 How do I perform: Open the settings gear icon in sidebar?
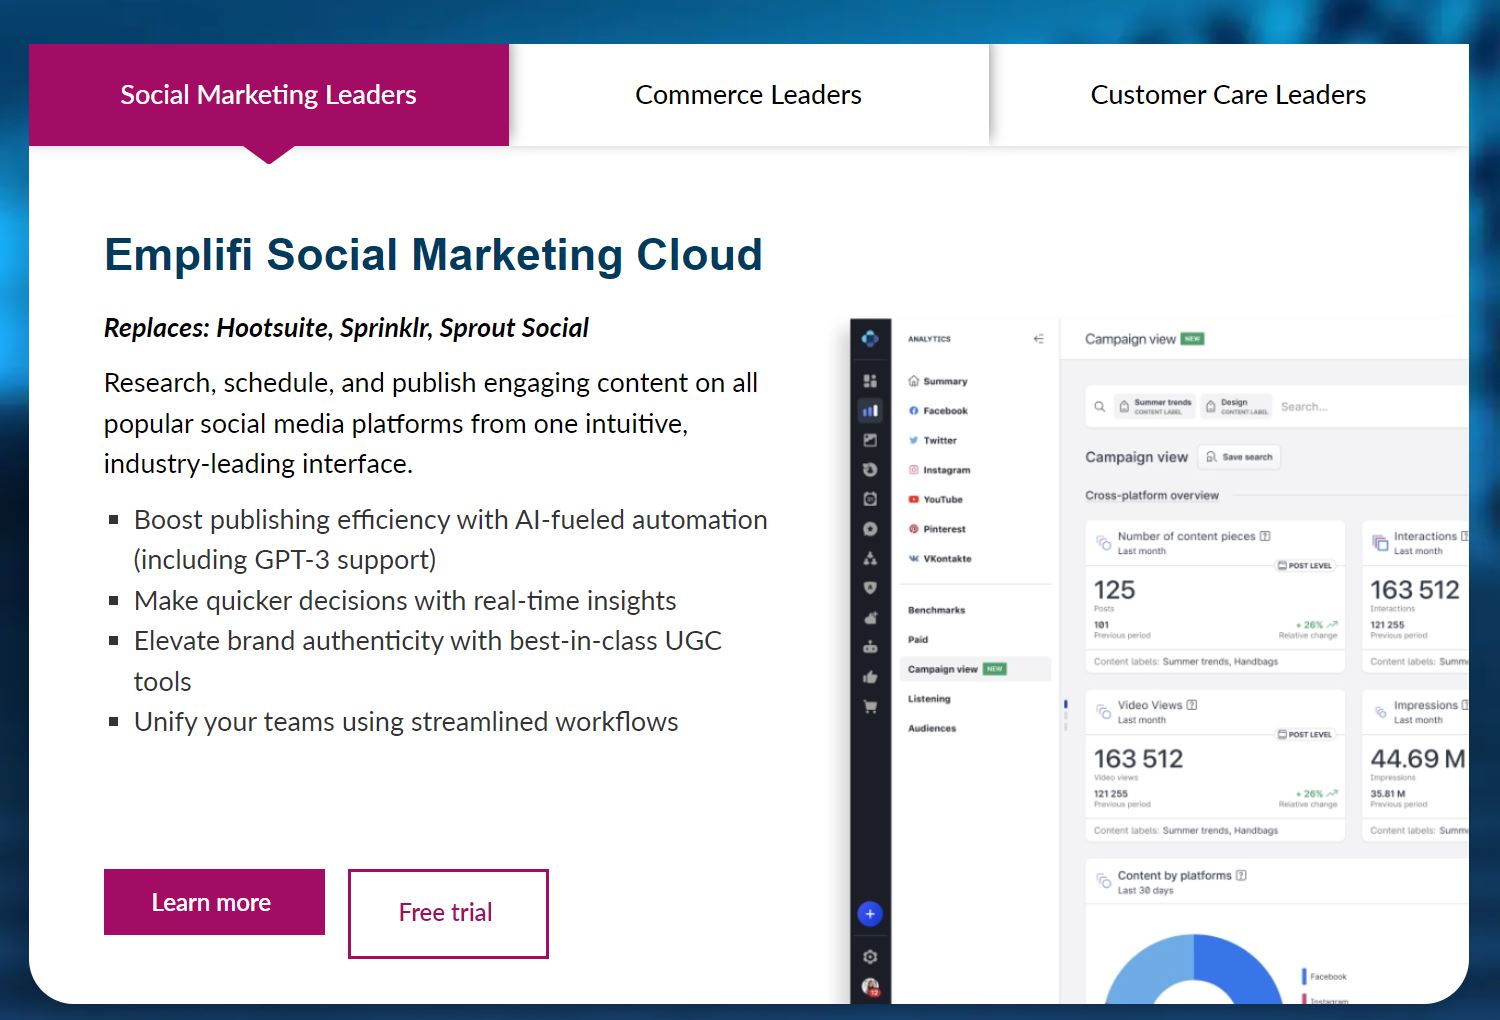(x=870, y=957)
